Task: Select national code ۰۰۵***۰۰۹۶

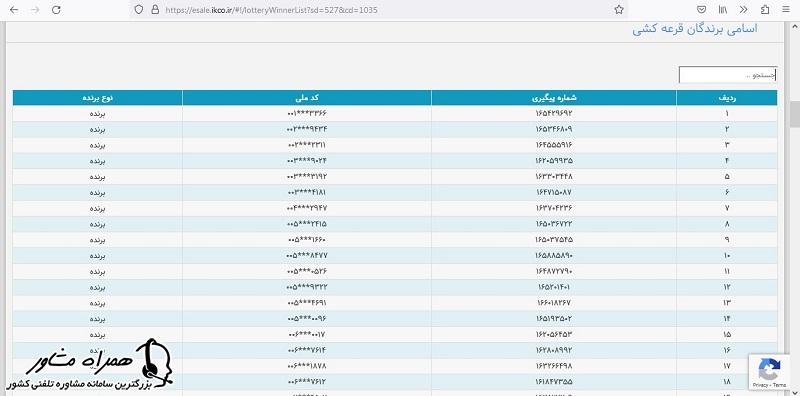Action: tap(307, 319)
